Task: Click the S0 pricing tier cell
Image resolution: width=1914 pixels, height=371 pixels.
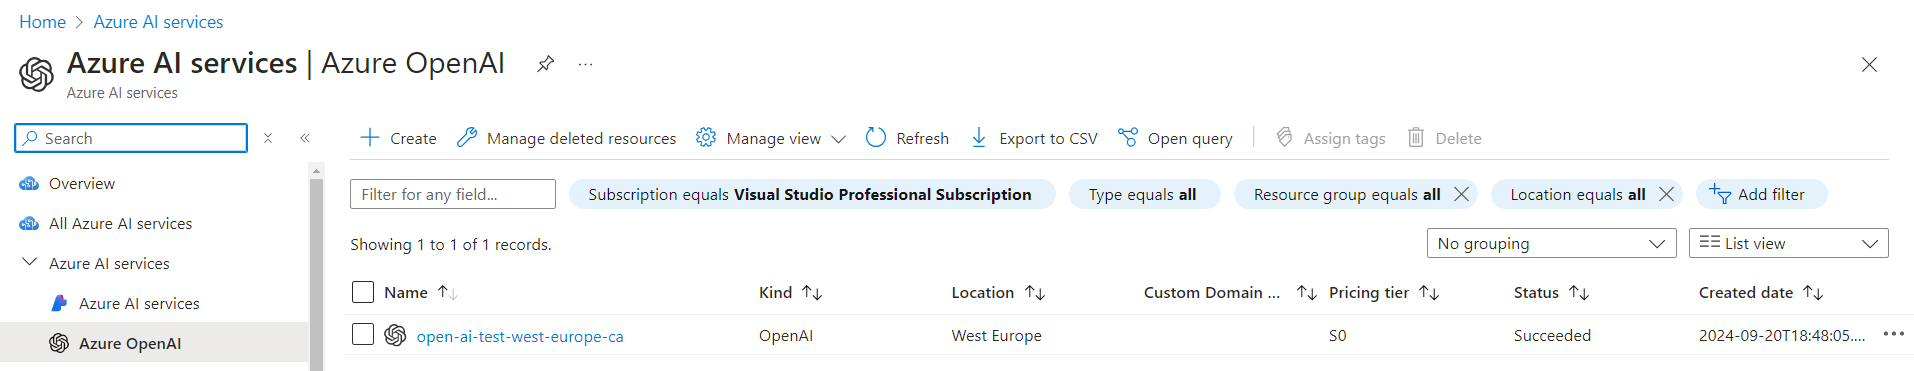Action: [1338, 336]
